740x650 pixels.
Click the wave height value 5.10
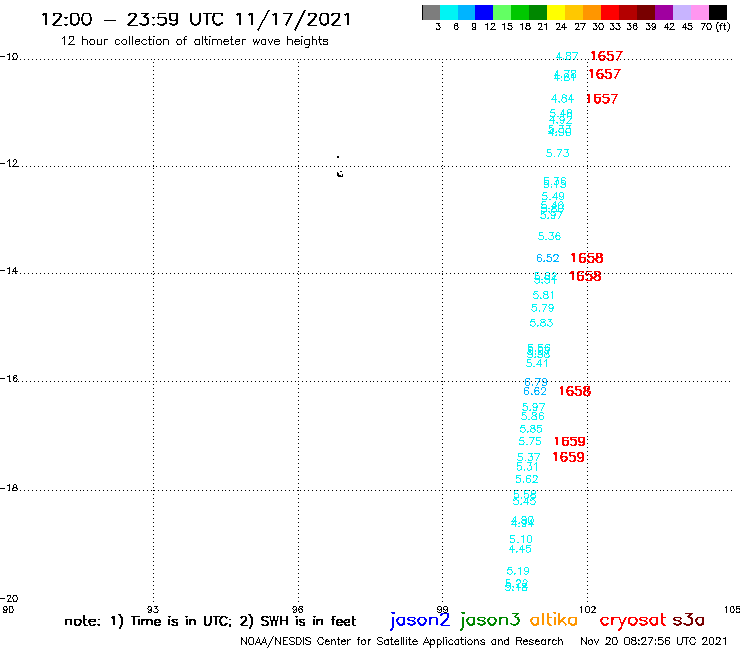521,539
